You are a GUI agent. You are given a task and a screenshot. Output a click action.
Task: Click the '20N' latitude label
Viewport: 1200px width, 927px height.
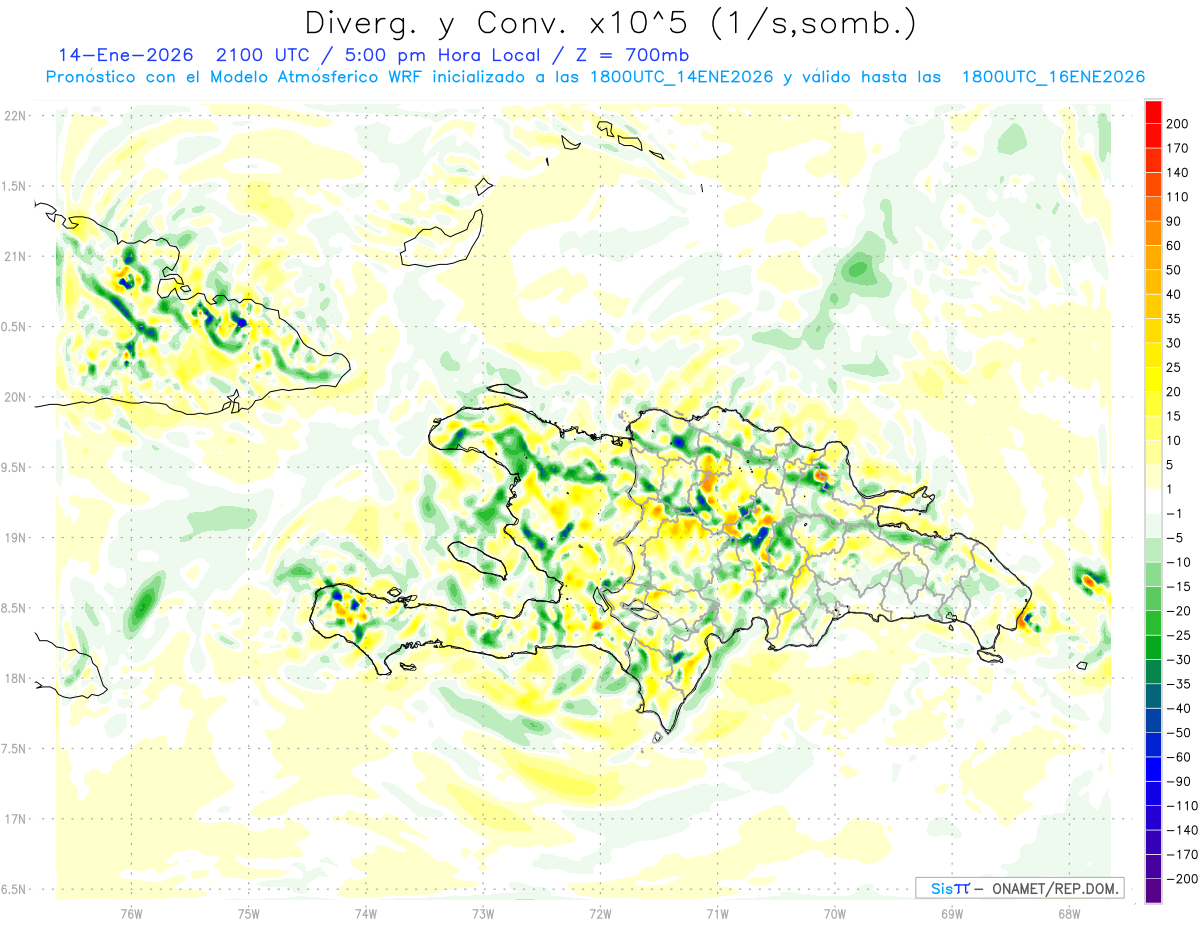[x=15, y=397]
